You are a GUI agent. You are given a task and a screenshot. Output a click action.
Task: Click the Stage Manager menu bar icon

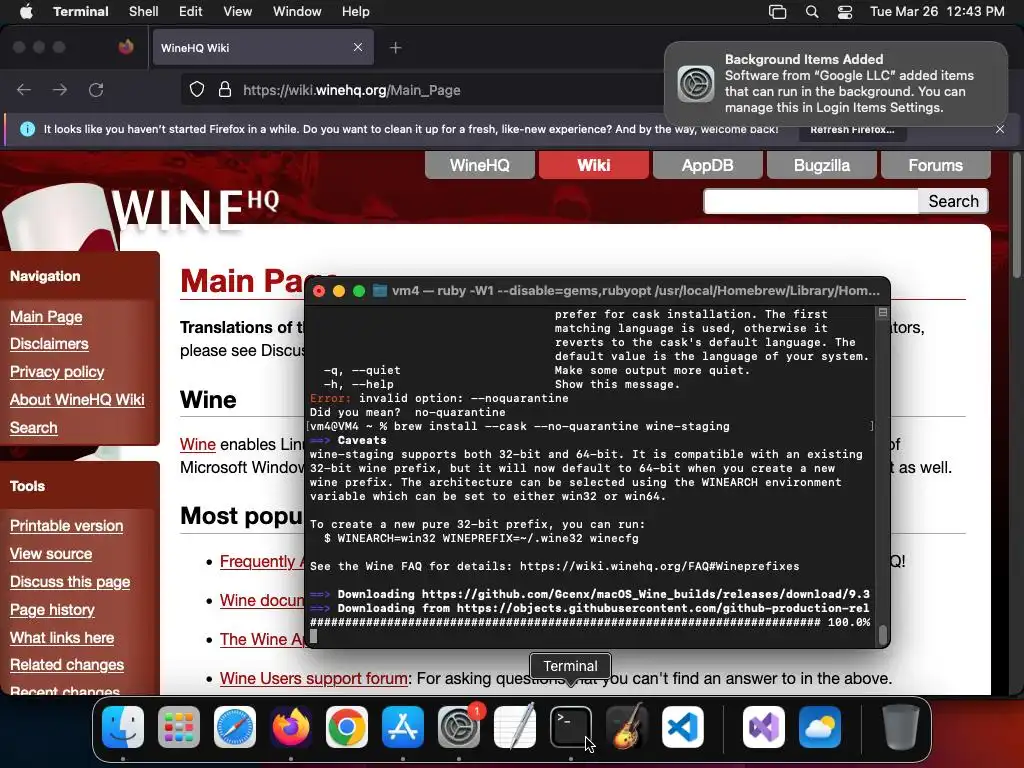click(777, 12)
